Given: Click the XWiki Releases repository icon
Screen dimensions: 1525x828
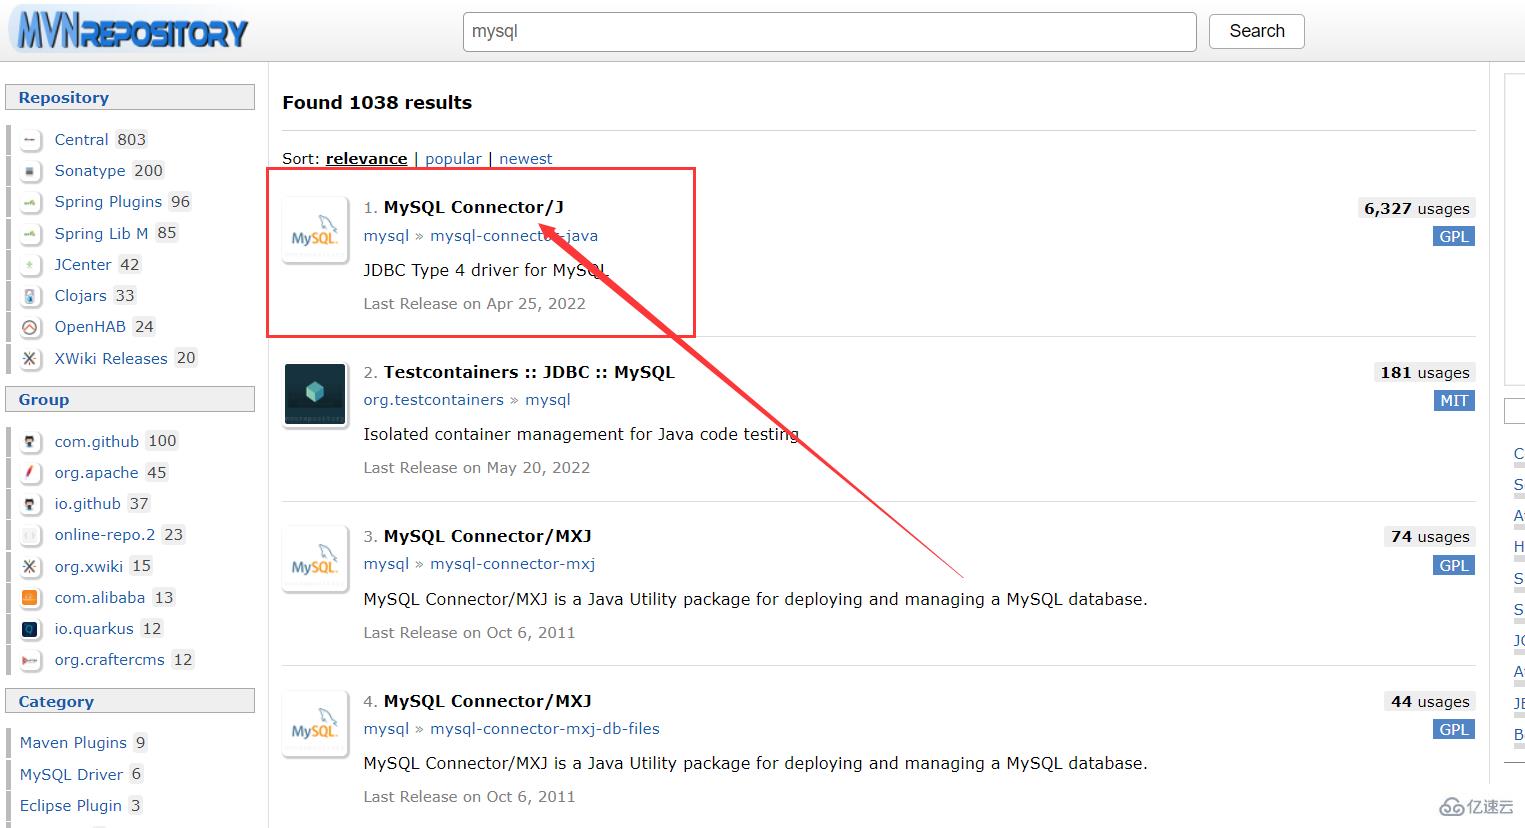Looking at the screenshot, I should (29, 358).
